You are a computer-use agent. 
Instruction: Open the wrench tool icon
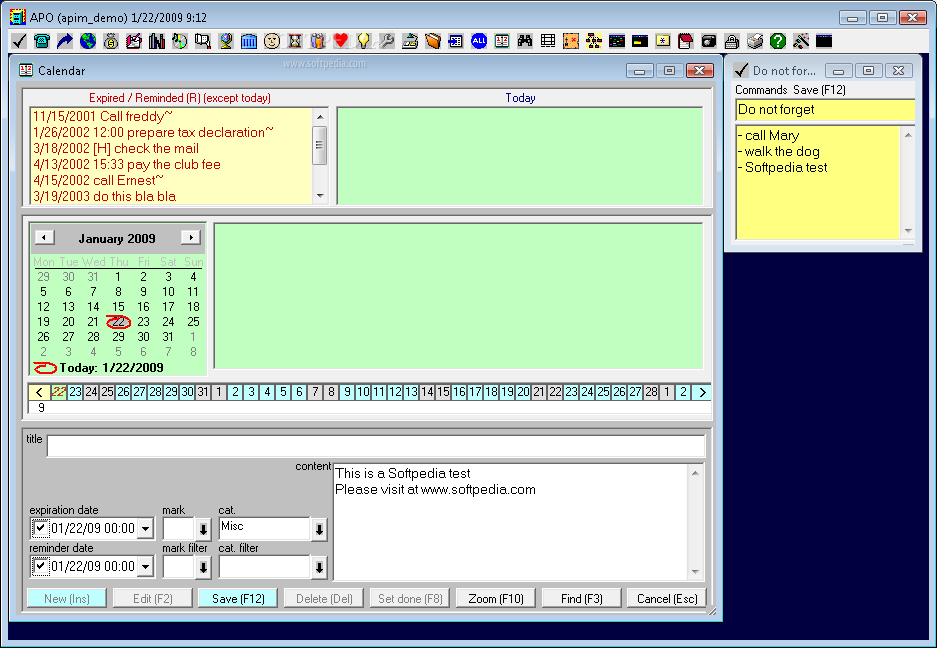click(387, 41)
